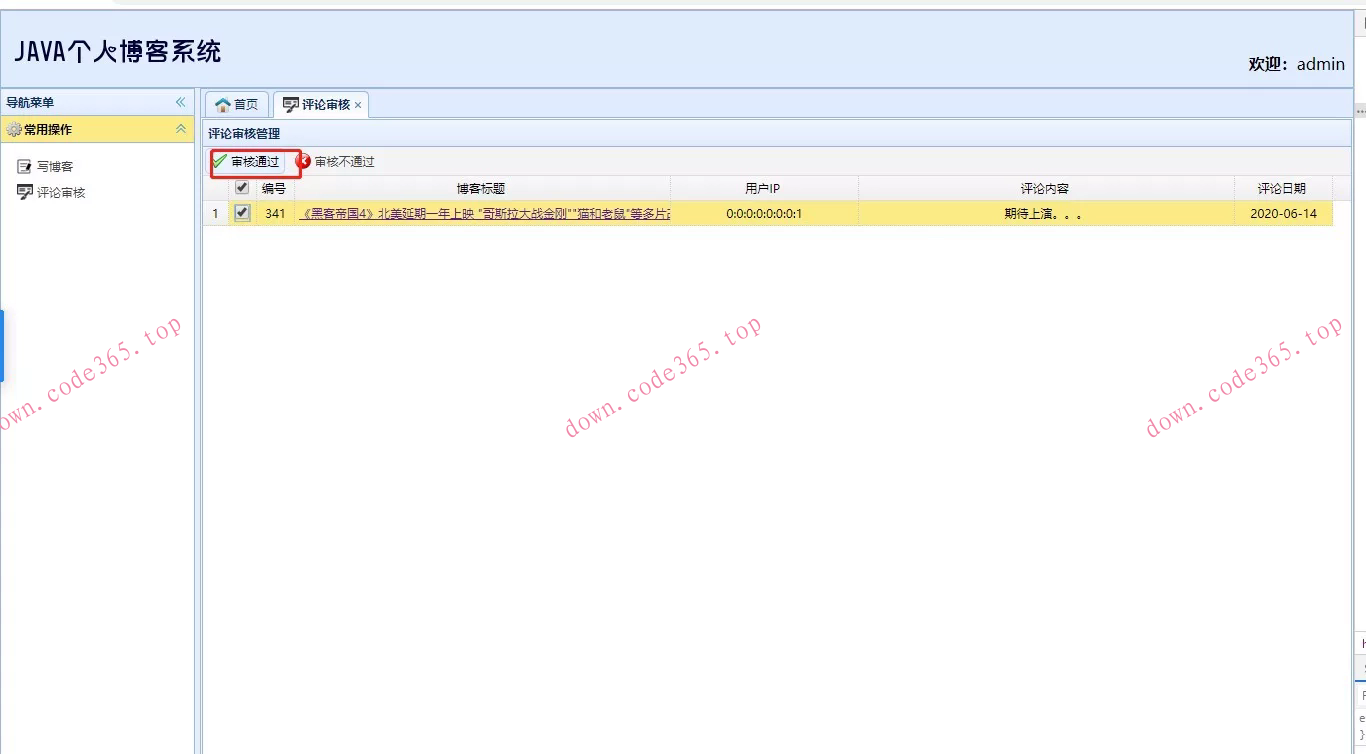Click the IP cell 0:0:0:0:0:0:0:1
Viewport: 1366px width, 754px height.
coord(764,213)
